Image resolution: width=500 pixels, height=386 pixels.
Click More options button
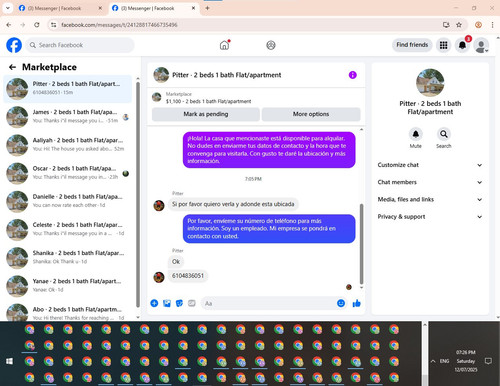311,114
